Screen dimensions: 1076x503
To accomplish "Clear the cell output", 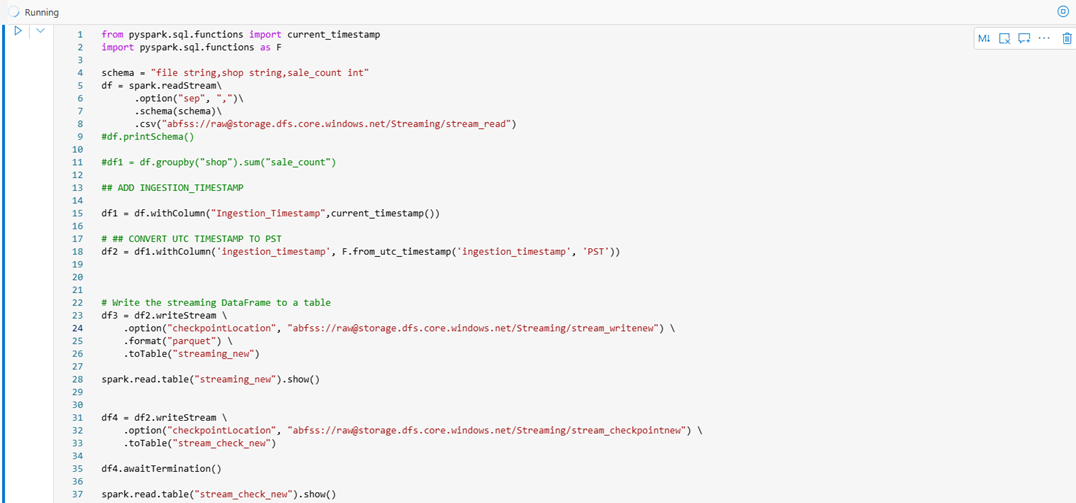I will pos(1004,38).
